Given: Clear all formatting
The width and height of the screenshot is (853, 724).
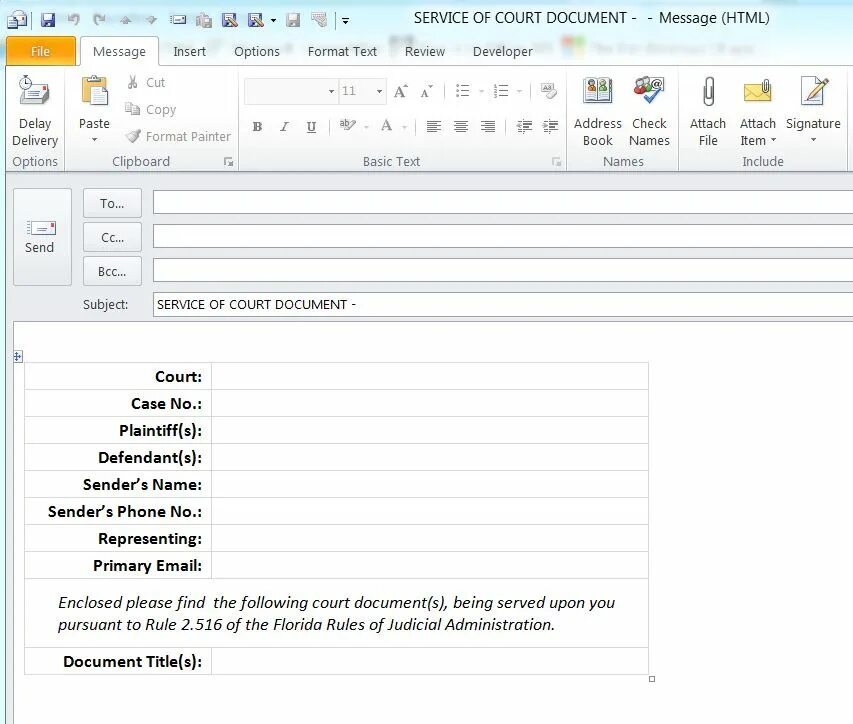Looking at the screenshot, I should (548, 91).
